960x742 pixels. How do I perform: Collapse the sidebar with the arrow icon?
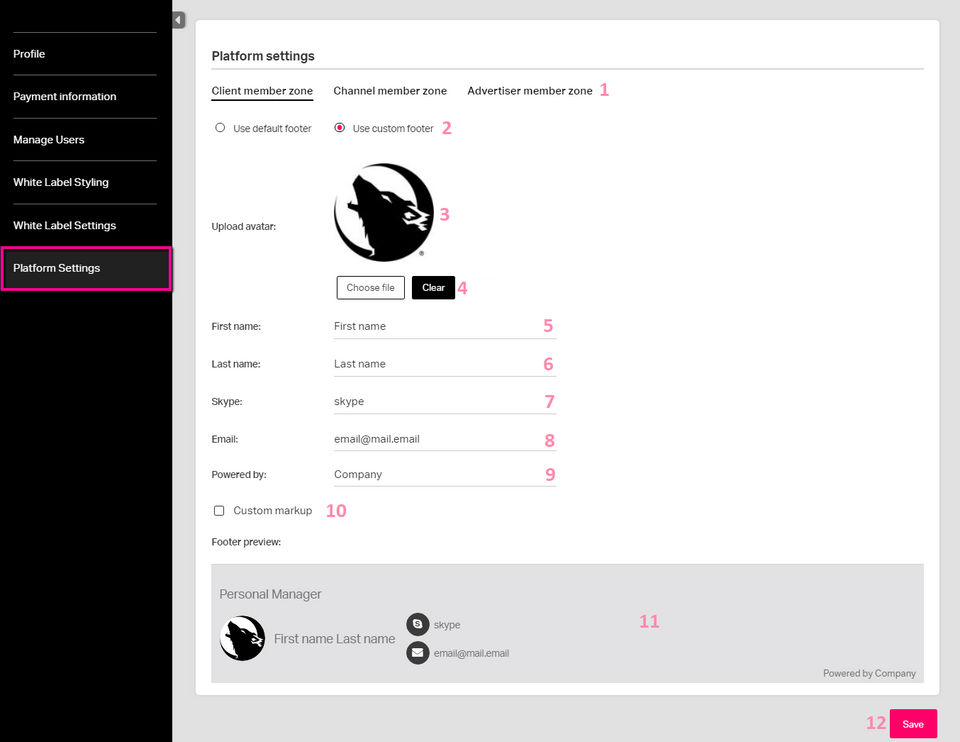coord(178,20)
